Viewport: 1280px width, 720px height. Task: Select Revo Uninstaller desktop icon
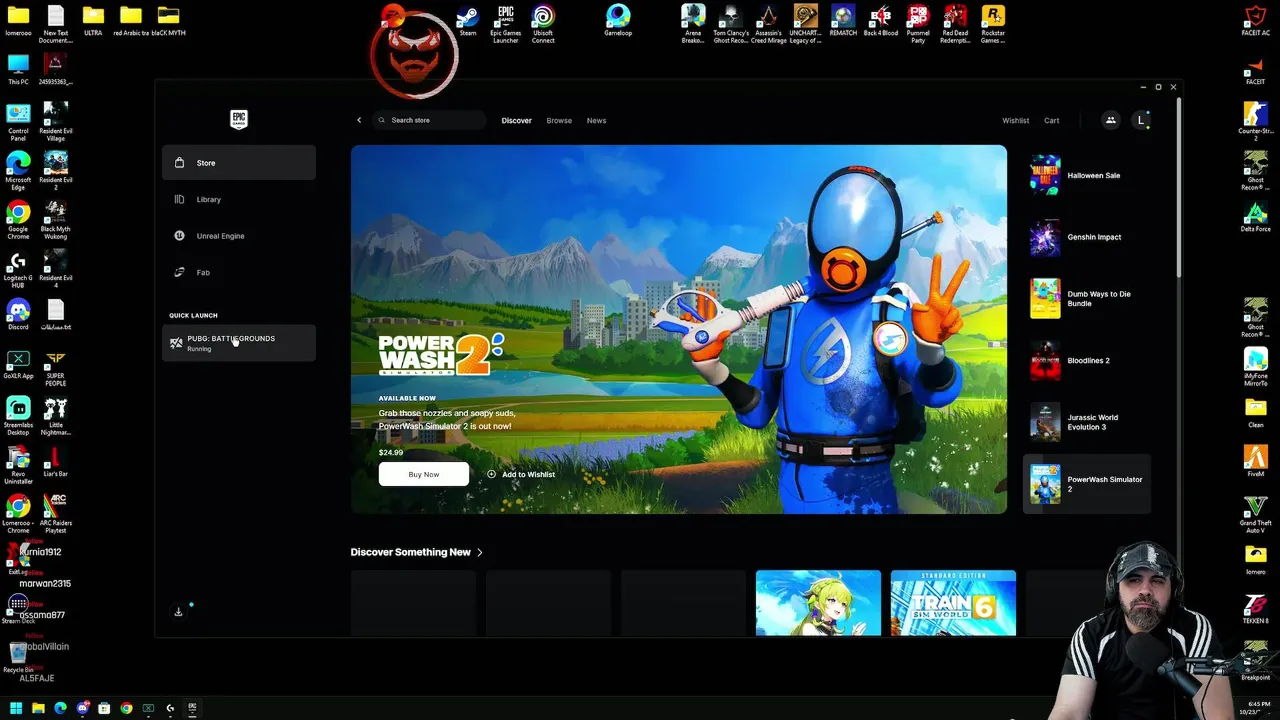[x=18, y=464]
